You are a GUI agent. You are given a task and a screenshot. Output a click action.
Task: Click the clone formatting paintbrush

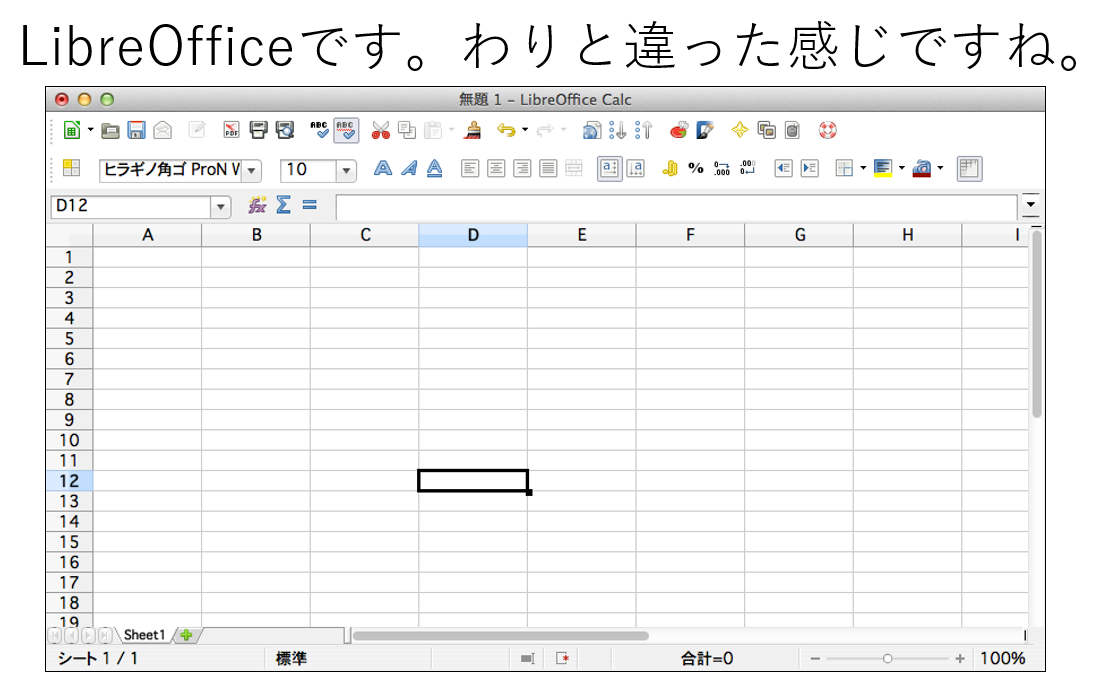(x=473, y=130)
